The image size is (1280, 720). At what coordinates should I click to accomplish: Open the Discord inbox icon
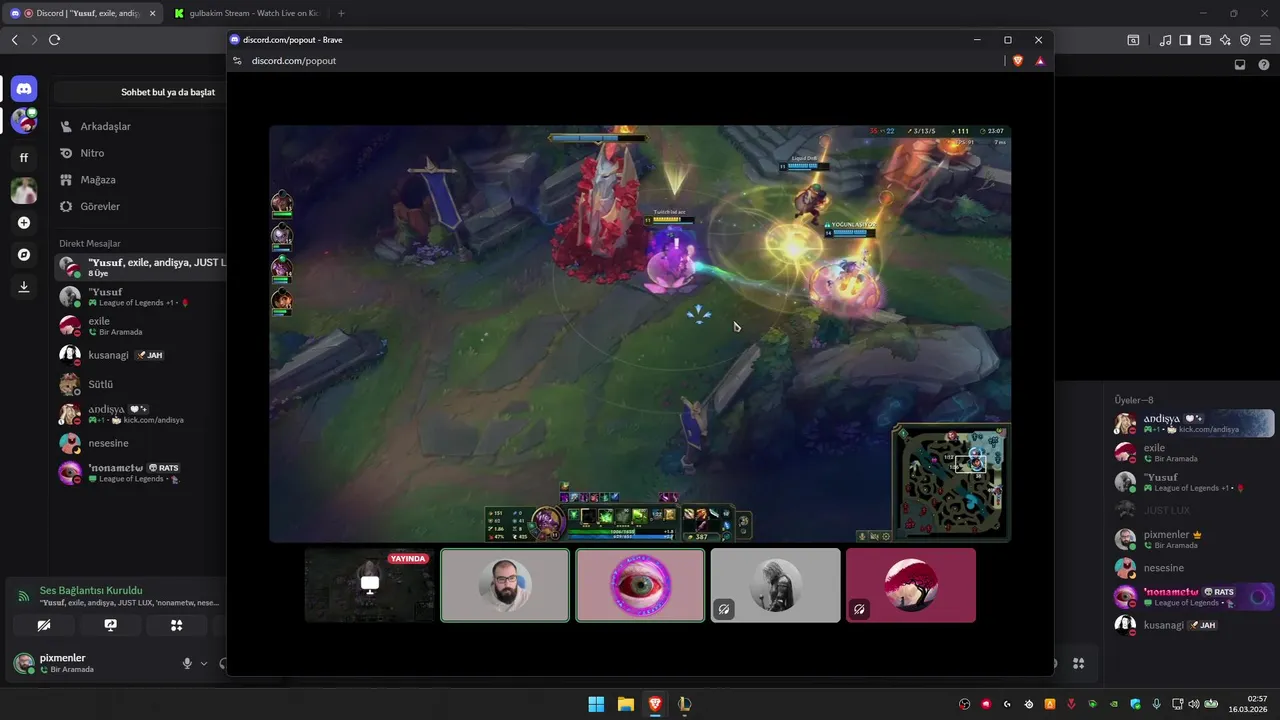tap(1240, 65)
